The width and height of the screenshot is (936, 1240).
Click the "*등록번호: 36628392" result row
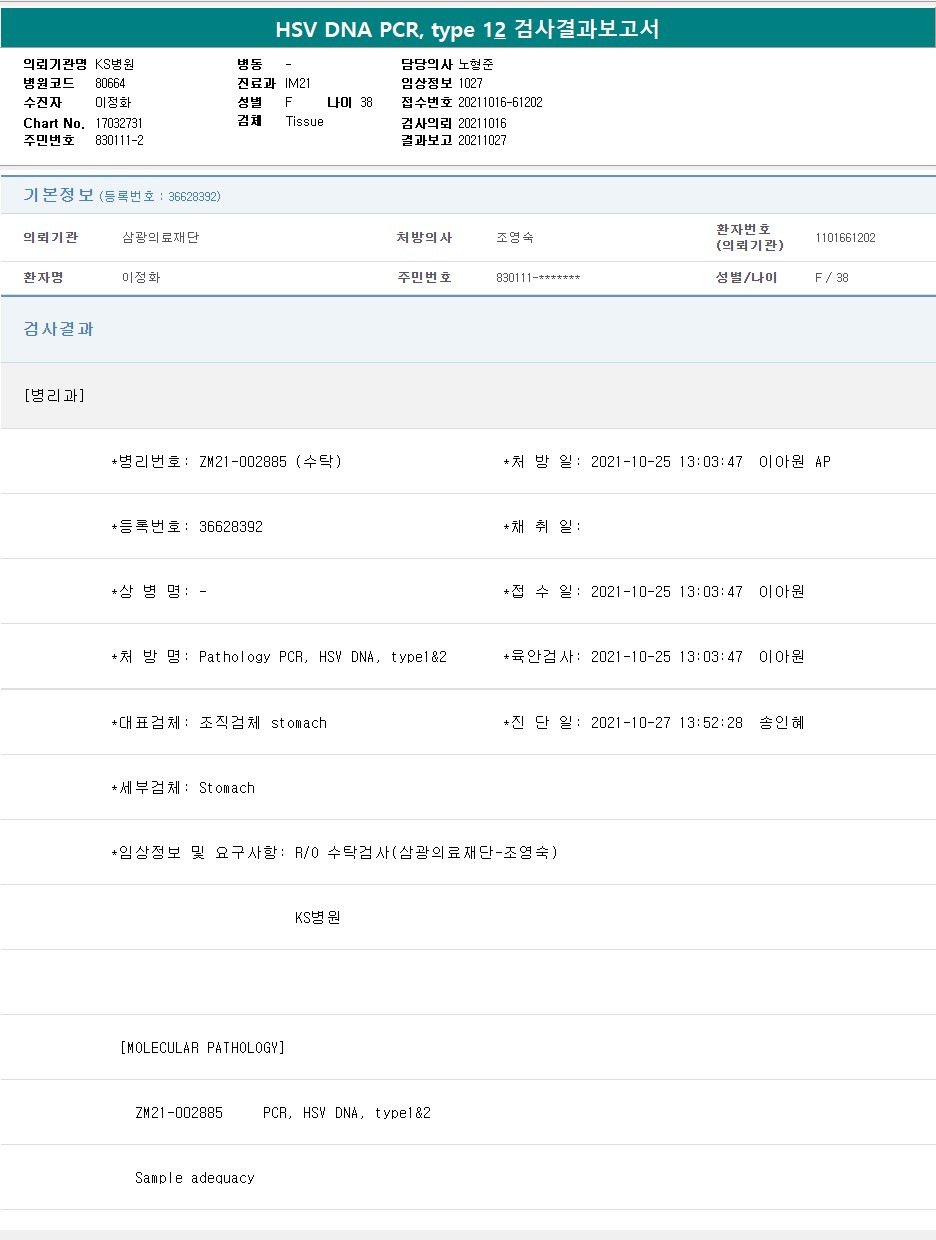[x=187, y=526]
